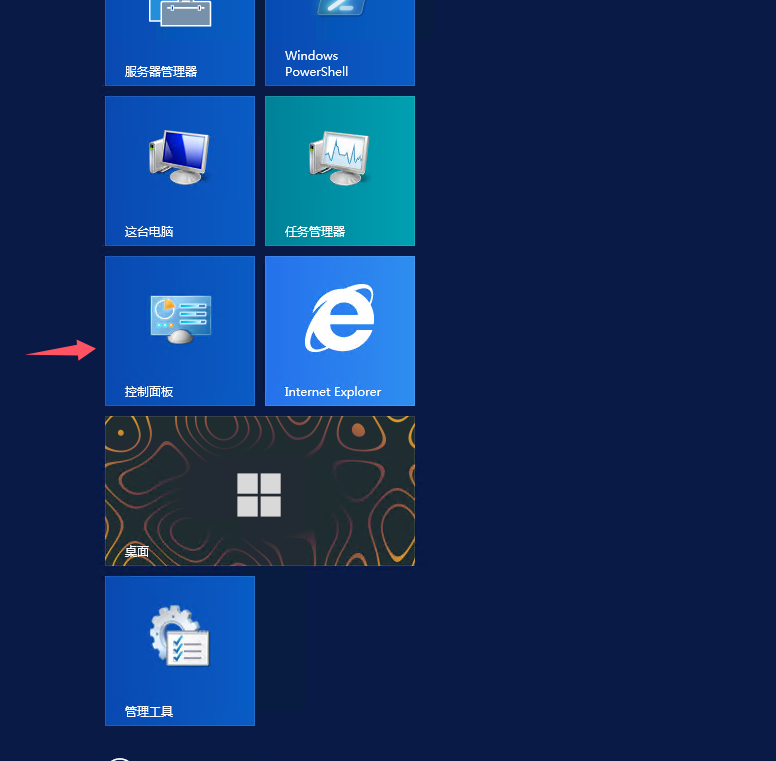Open 管理工具 (Administrative Tools) gear icon
Viewport: 776px width, 761px height.
pos(180,637)
